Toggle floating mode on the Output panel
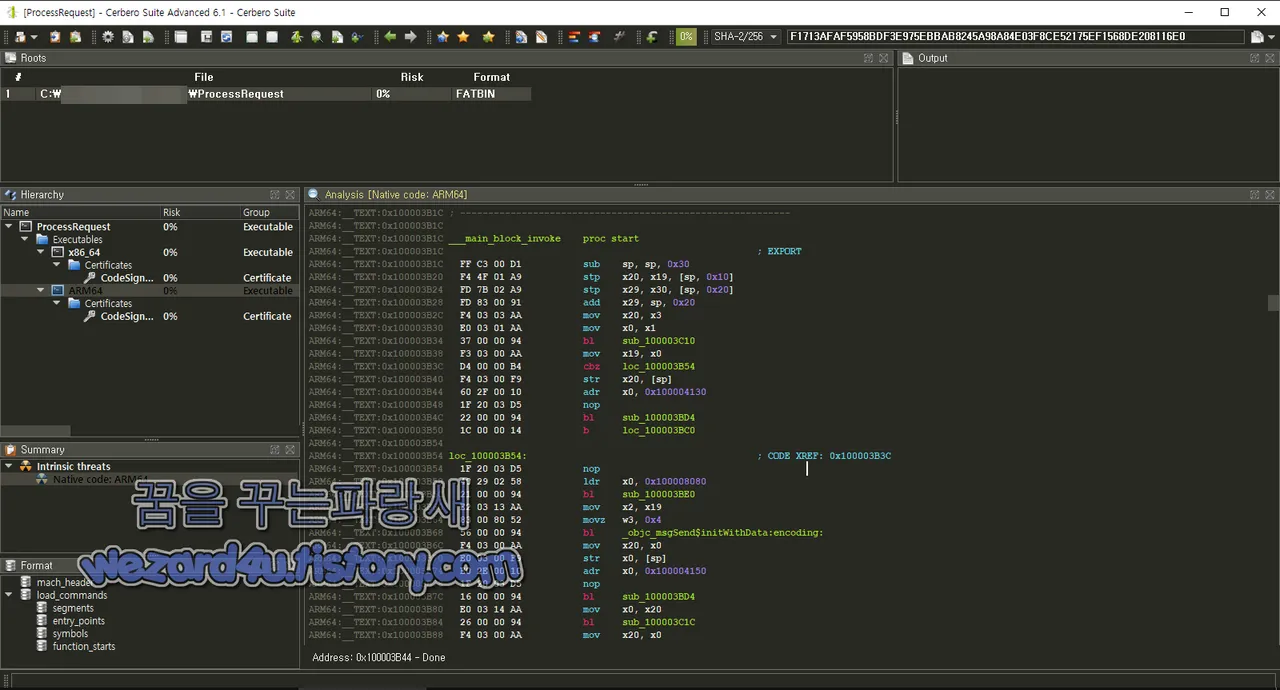This screenshot has height=690, width=1280. (x=1254, y=58)
